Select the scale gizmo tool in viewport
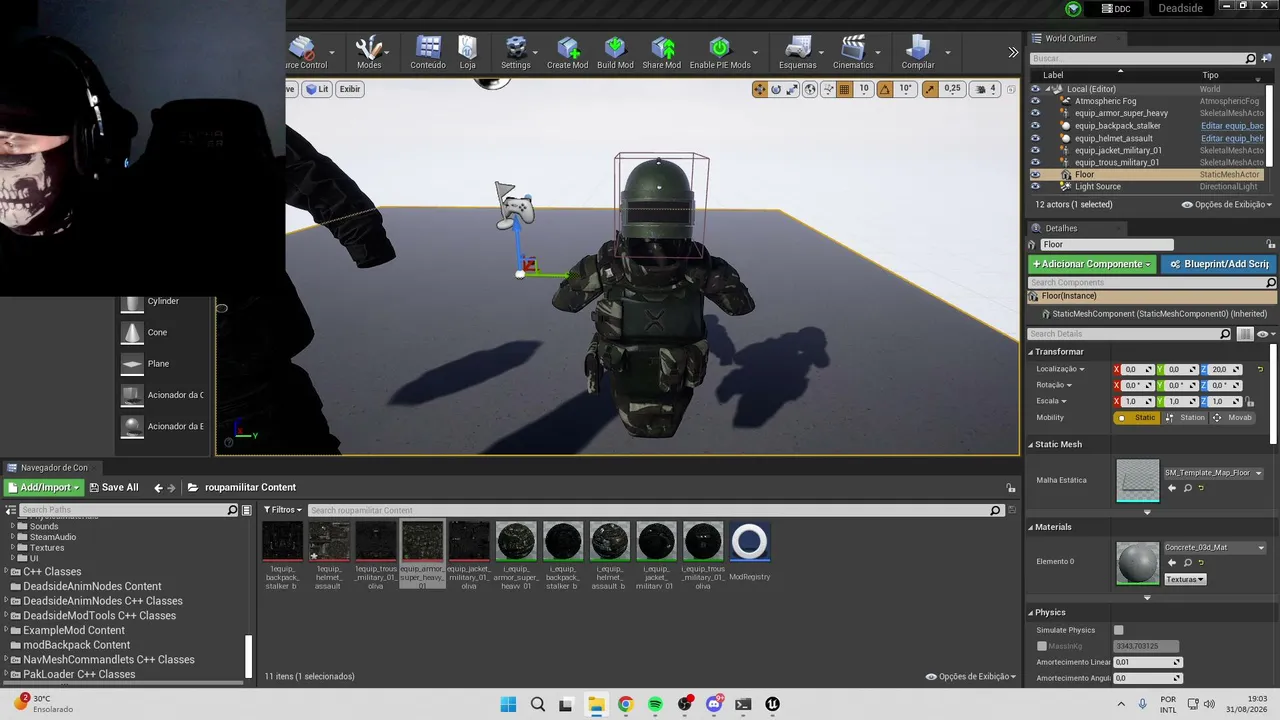The width and height of the screenshot is (1280, 720). click(792, 89)
